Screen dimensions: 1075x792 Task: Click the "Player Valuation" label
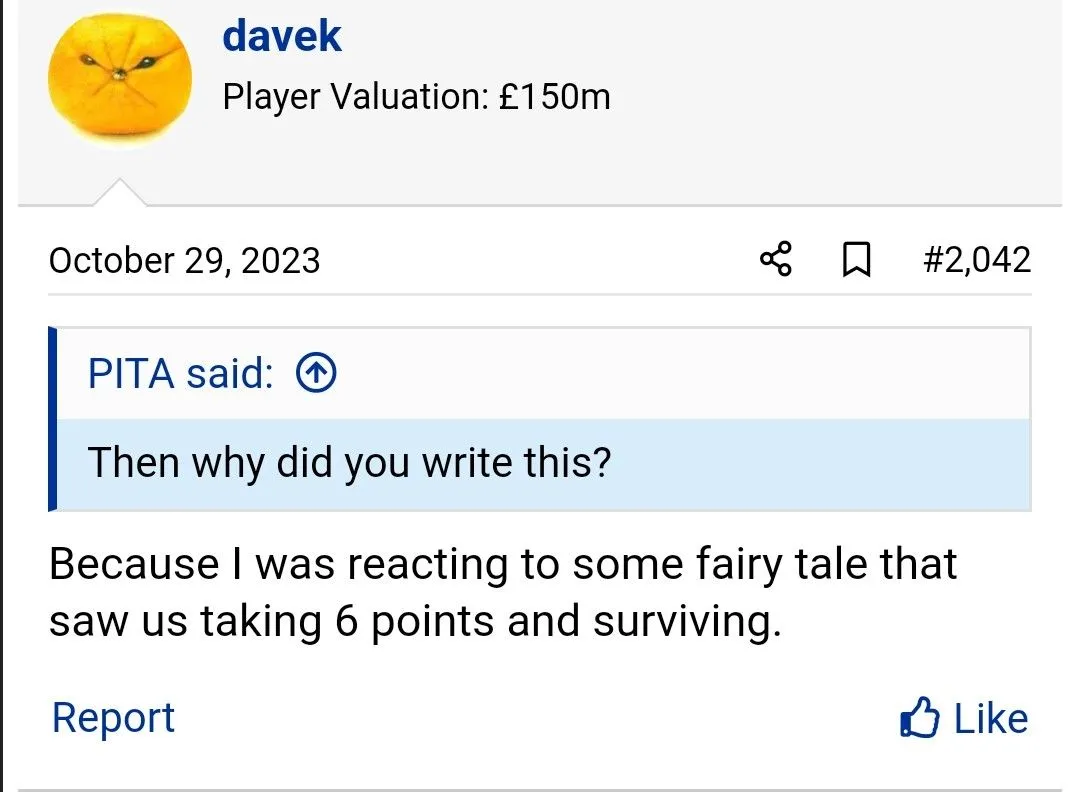click(x=354, y=97)
